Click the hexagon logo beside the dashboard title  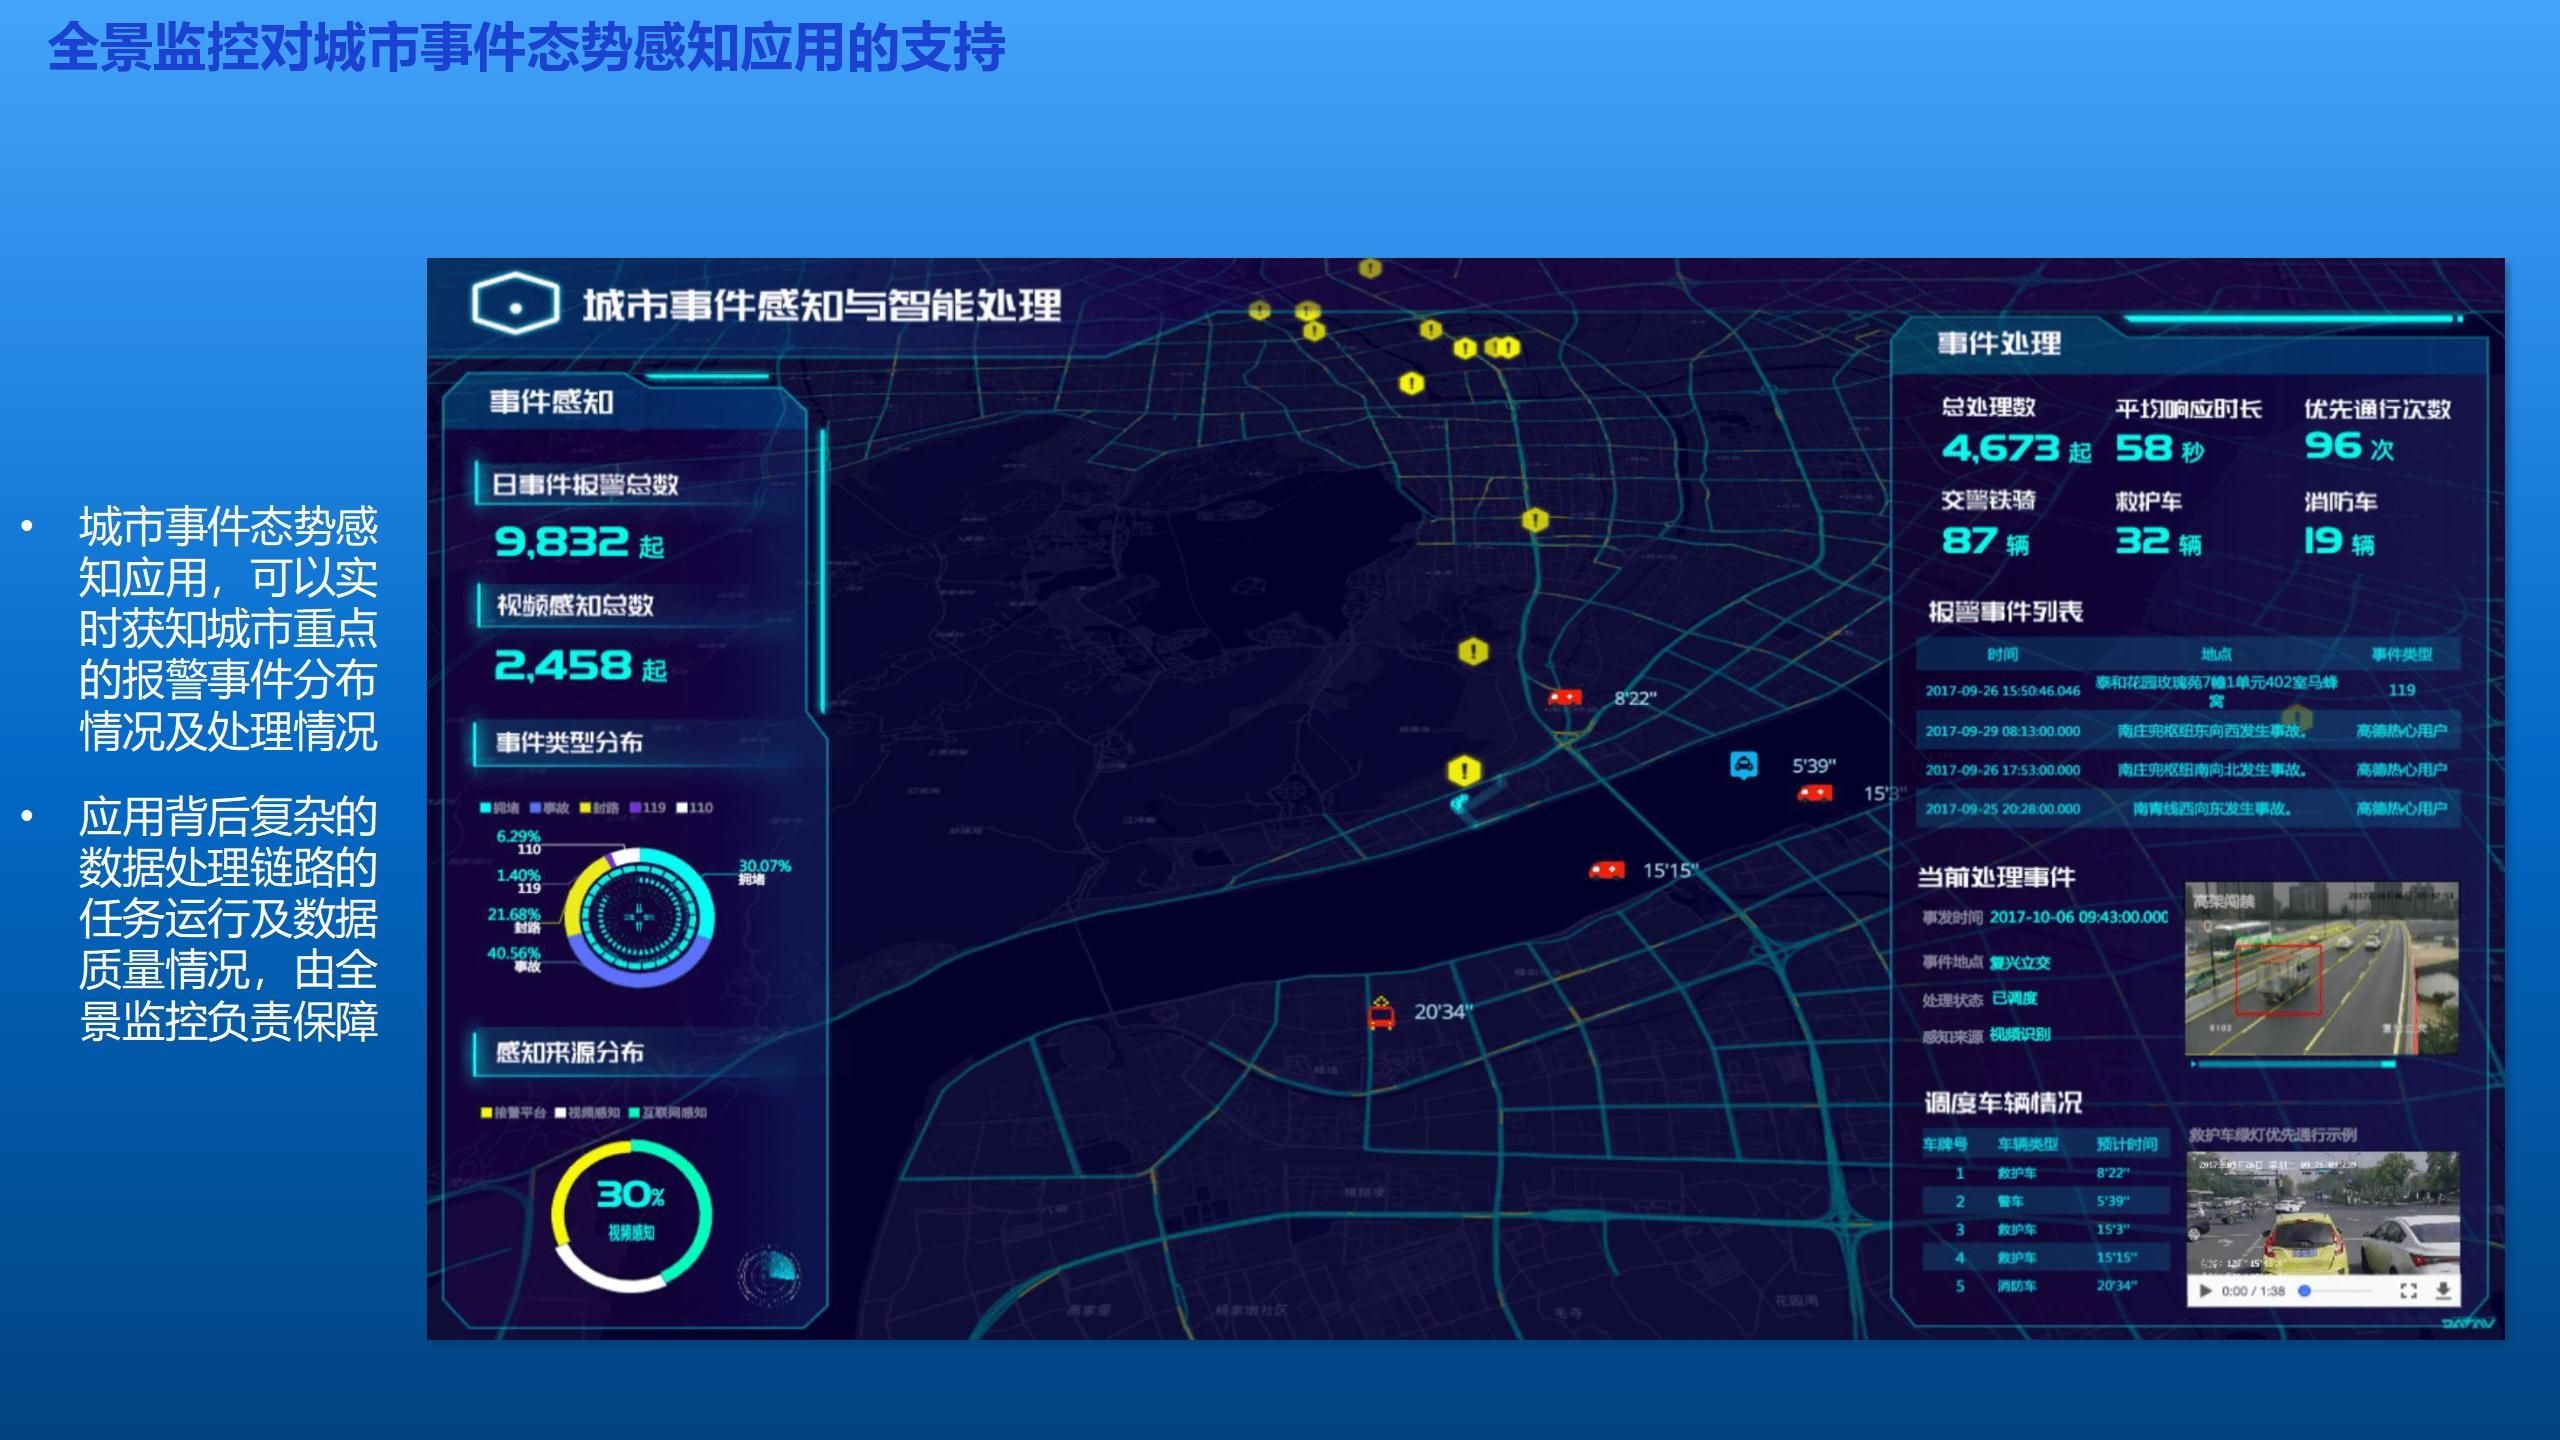(x=515, y=304)
